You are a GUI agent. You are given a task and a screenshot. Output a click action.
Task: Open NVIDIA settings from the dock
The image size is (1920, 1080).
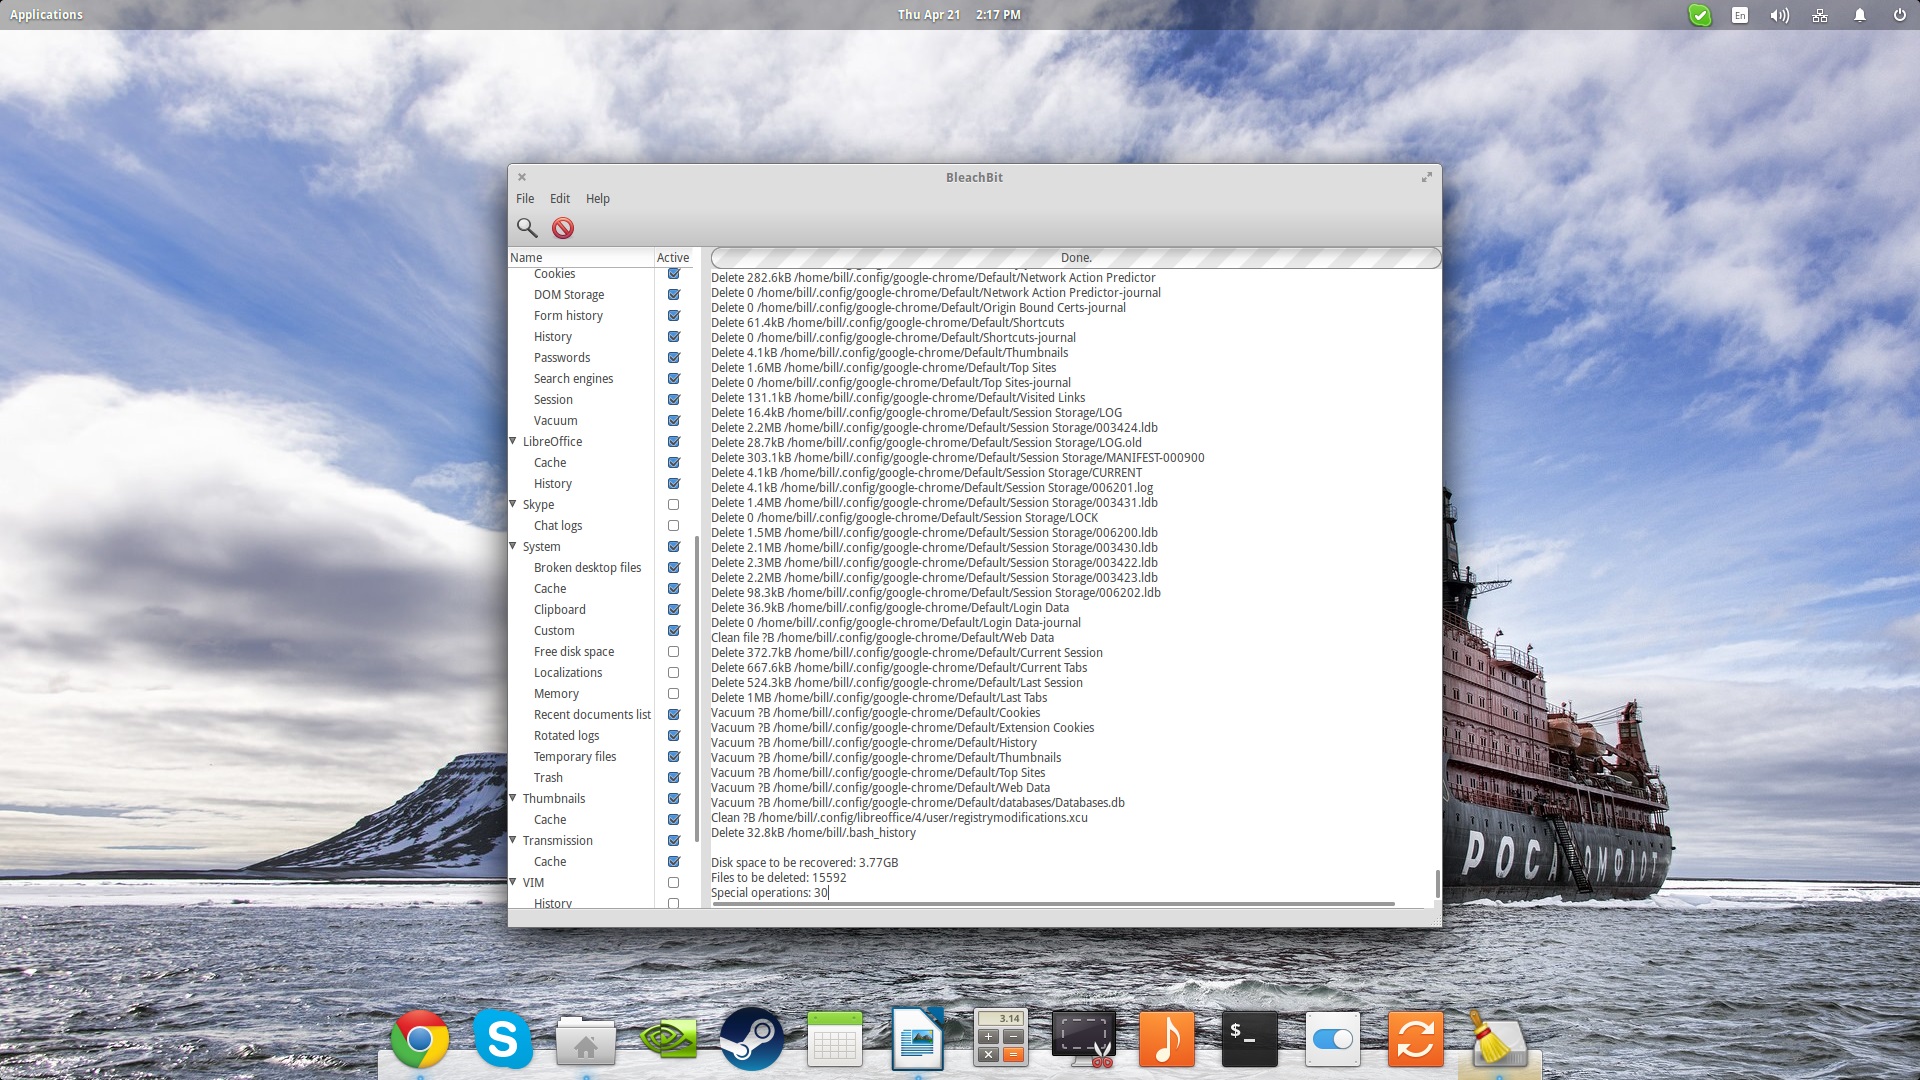tap(669, 1039)
